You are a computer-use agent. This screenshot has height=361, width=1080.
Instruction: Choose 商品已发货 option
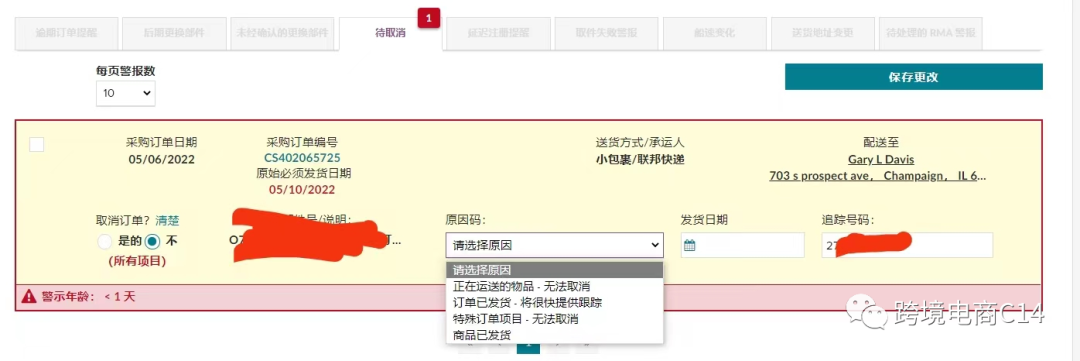tap(554, 335)
